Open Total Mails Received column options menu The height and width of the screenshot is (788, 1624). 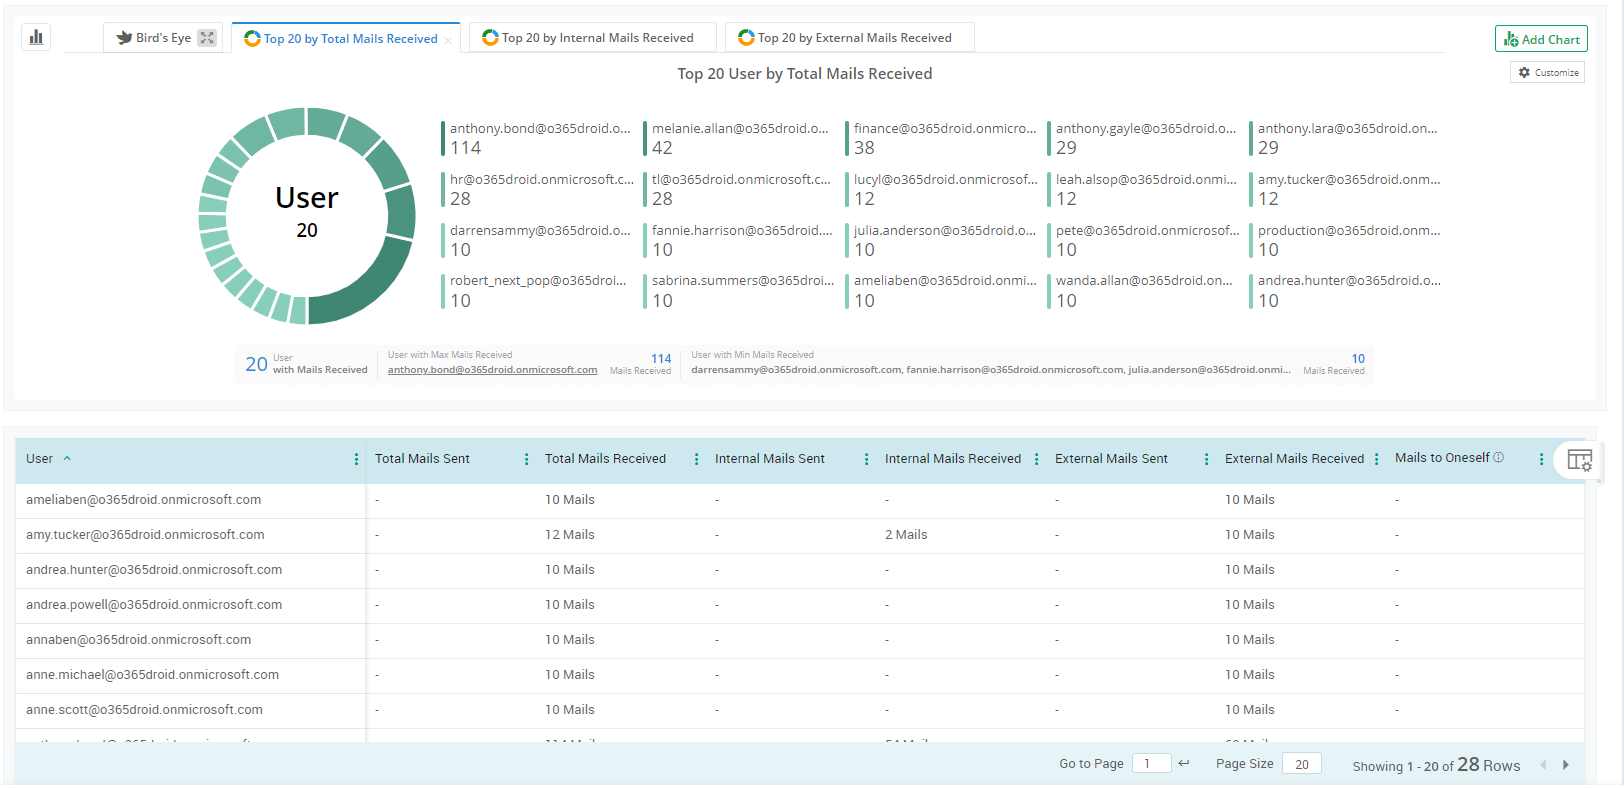pyautogui.click(x=696, y=459)
